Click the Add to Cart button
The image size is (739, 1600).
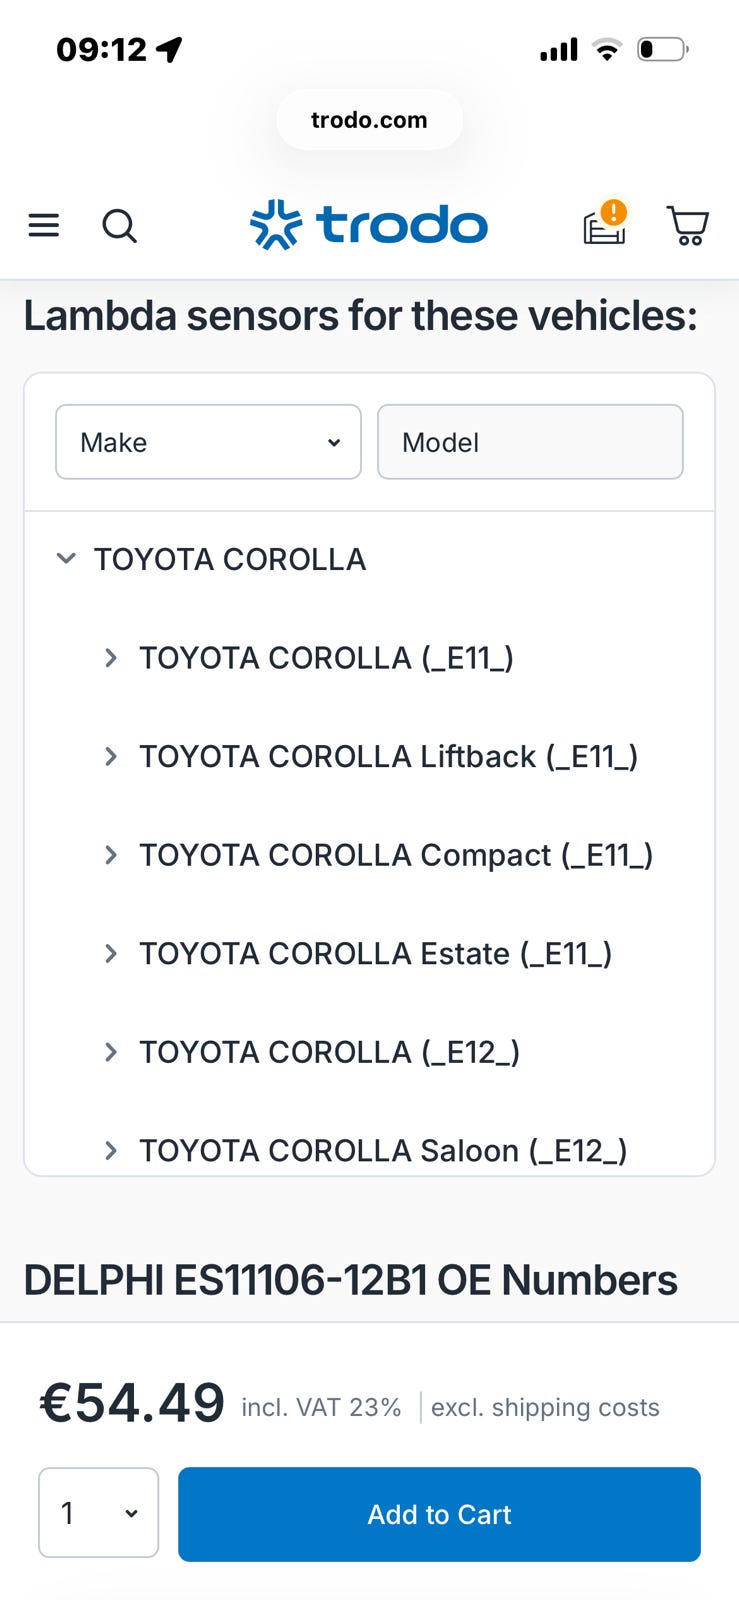439,1514
